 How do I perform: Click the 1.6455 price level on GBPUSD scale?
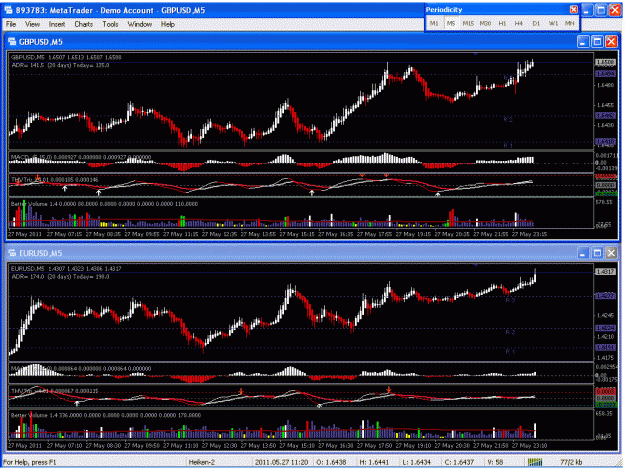click(605, 105)
